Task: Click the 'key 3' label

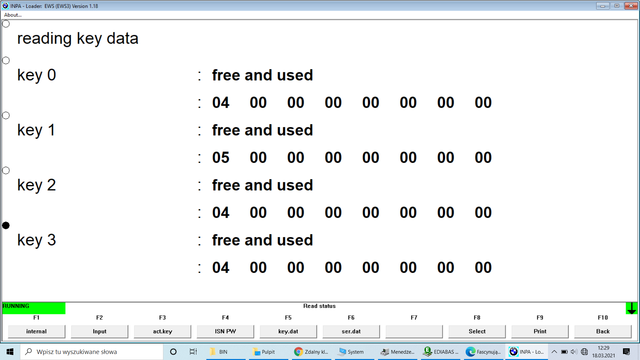Action: pos(36,240)
